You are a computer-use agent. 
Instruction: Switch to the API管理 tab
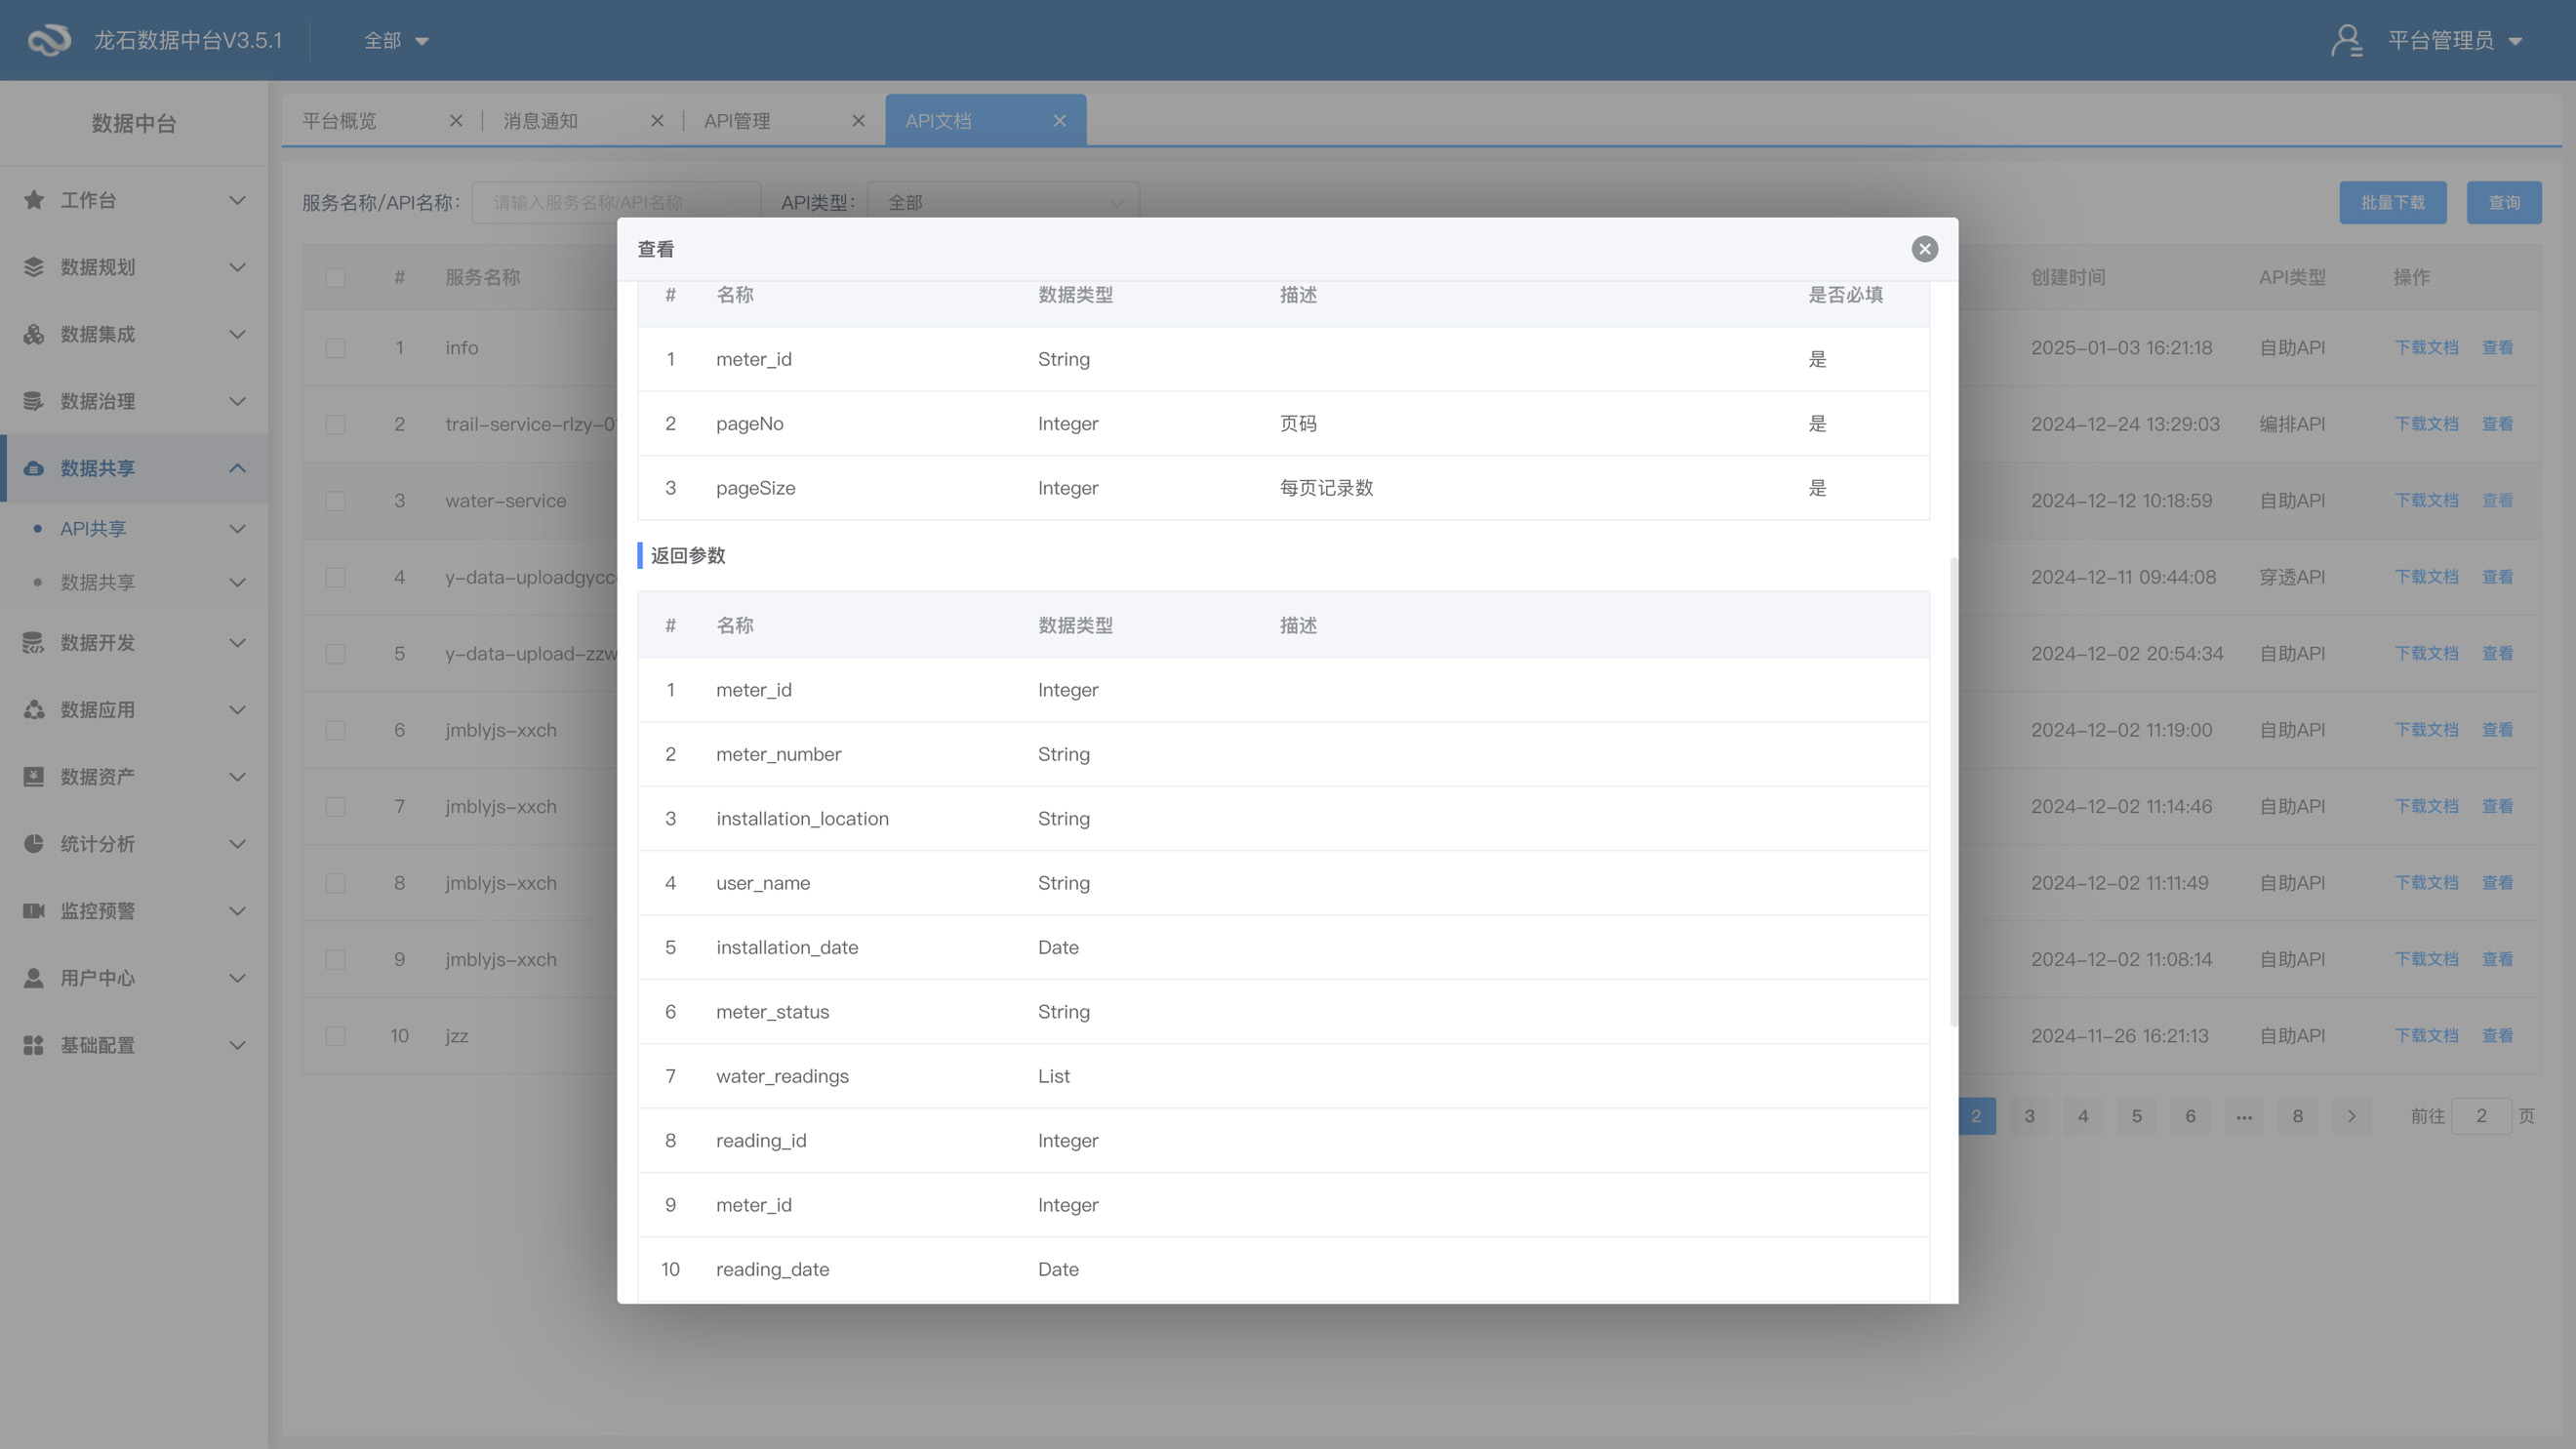737,121
